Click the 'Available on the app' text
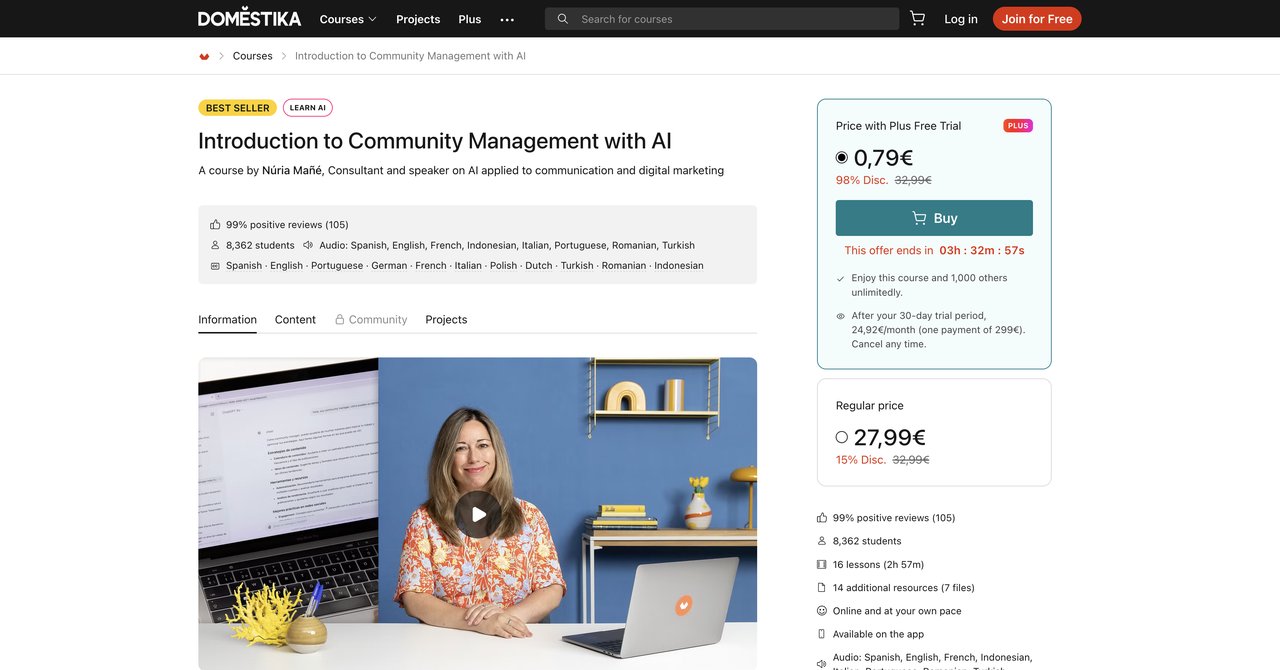Image resolution: width=1280 pixels, height=670 pixels. (x=878, y=634)
